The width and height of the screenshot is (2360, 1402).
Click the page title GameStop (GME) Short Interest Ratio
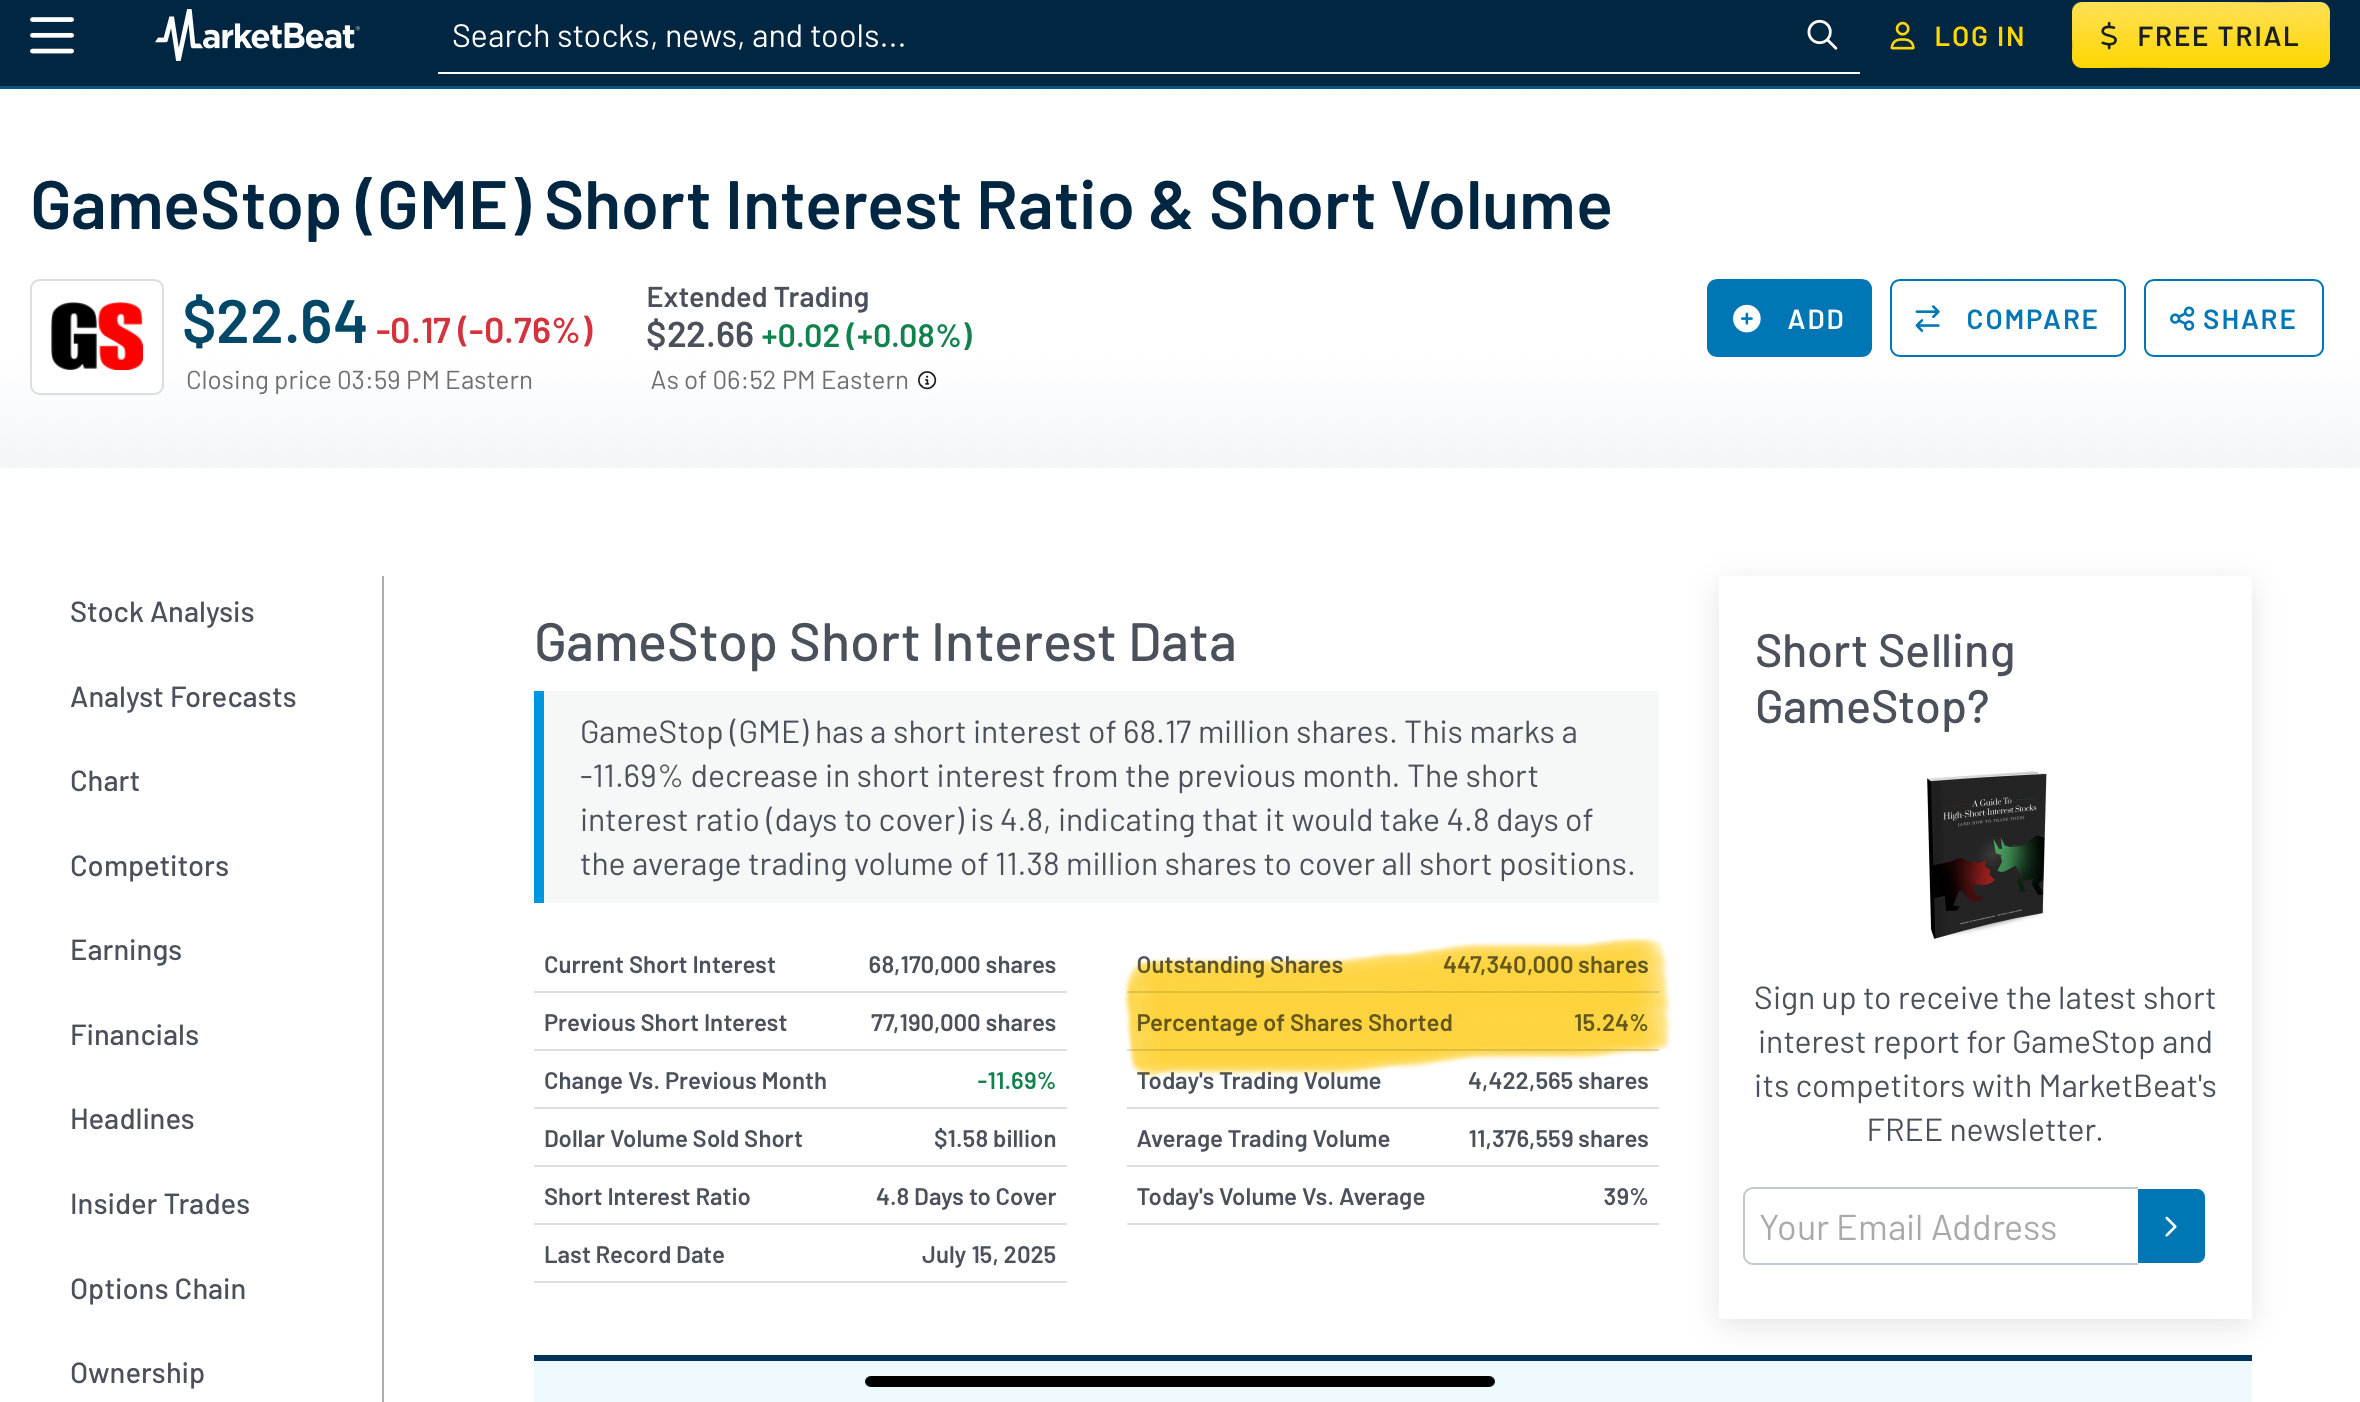[820, 206]
